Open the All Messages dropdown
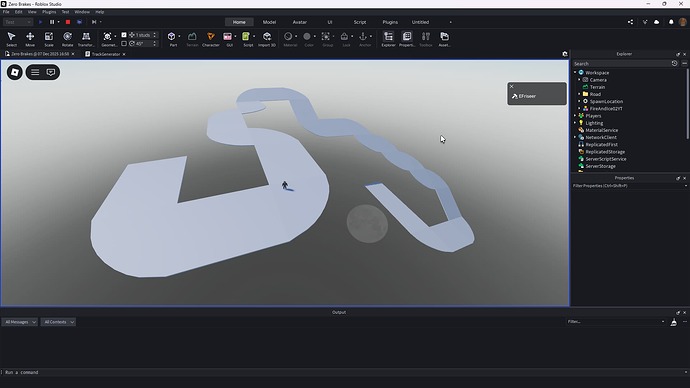 coord(20,322)
